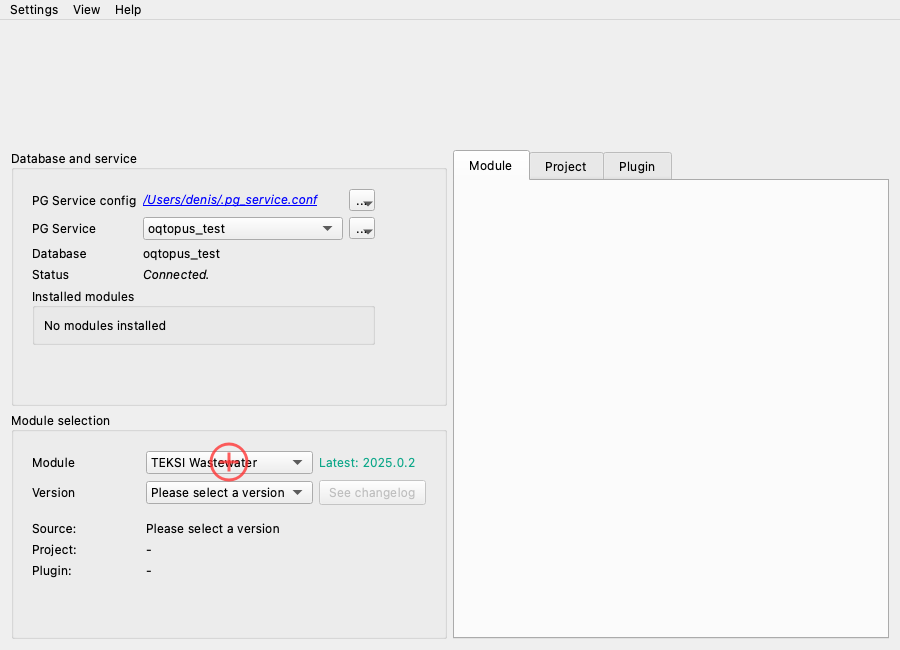
Task: Click the options button beside PG Service config
Action: [362, 200]
